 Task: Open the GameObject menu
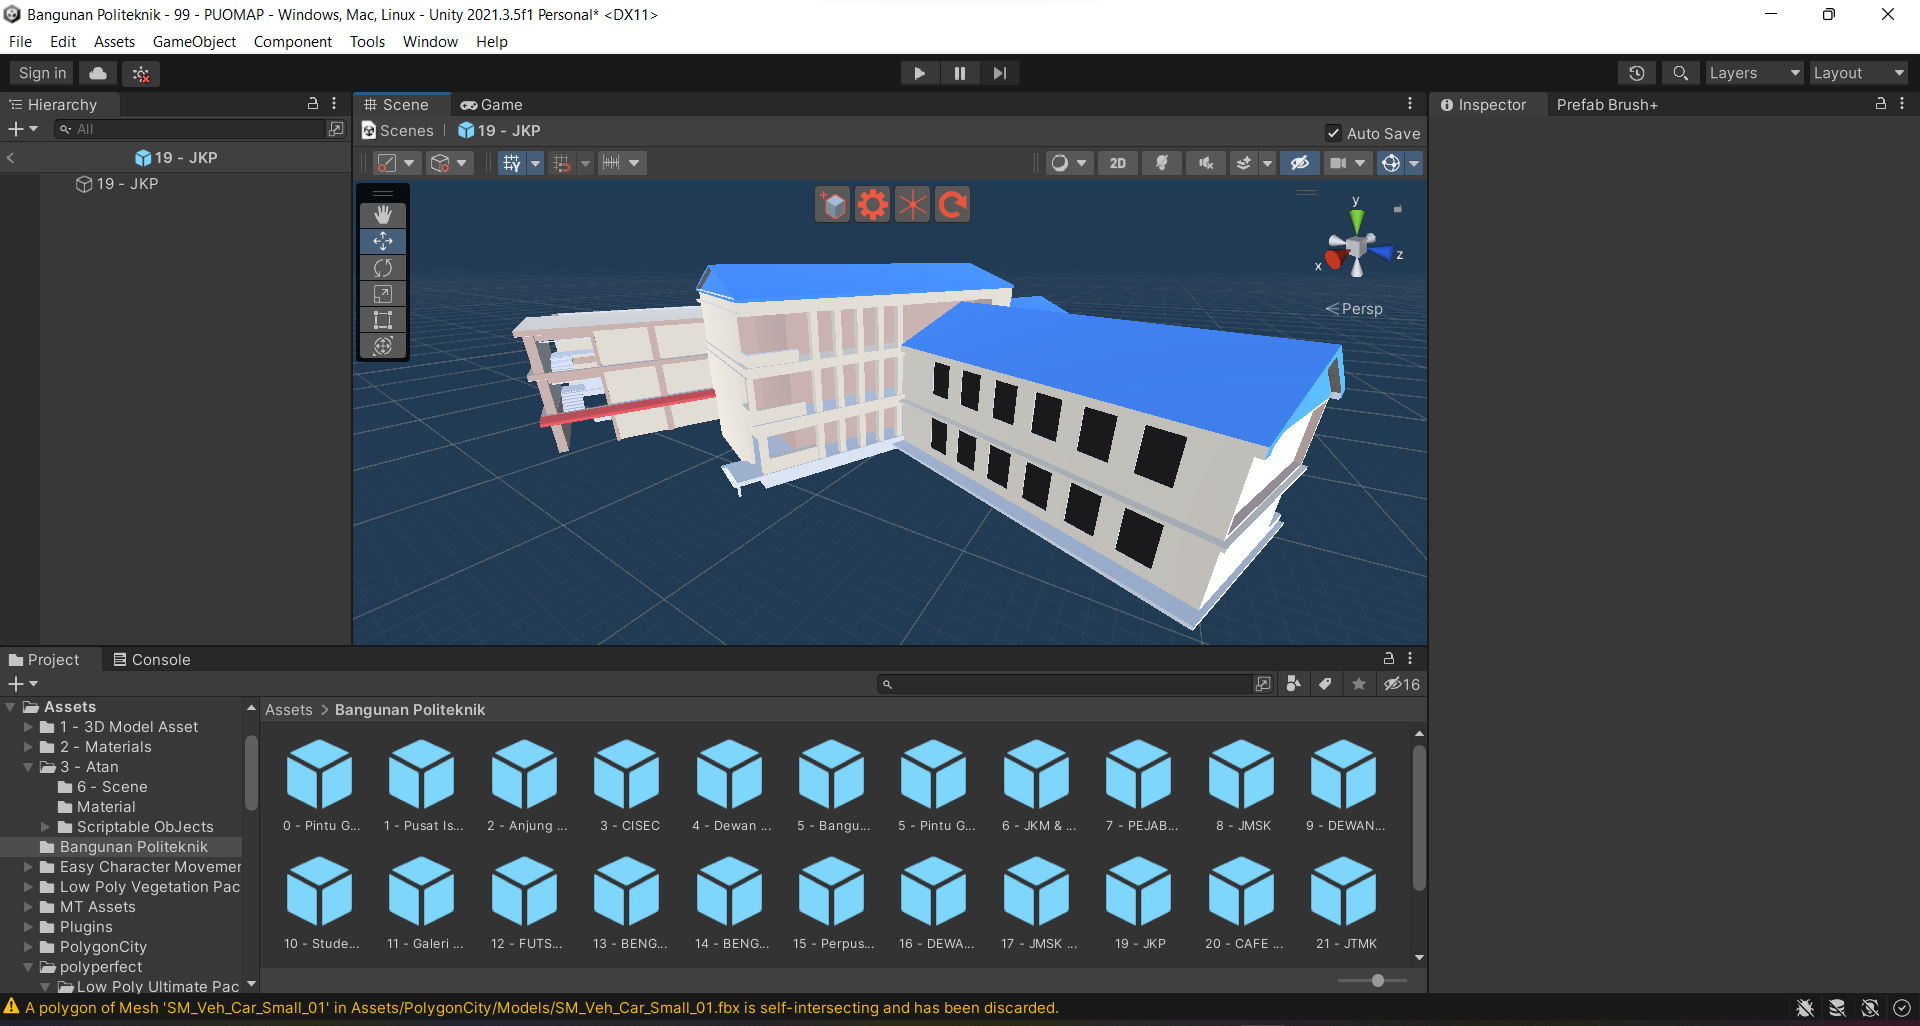pos(194,42)
